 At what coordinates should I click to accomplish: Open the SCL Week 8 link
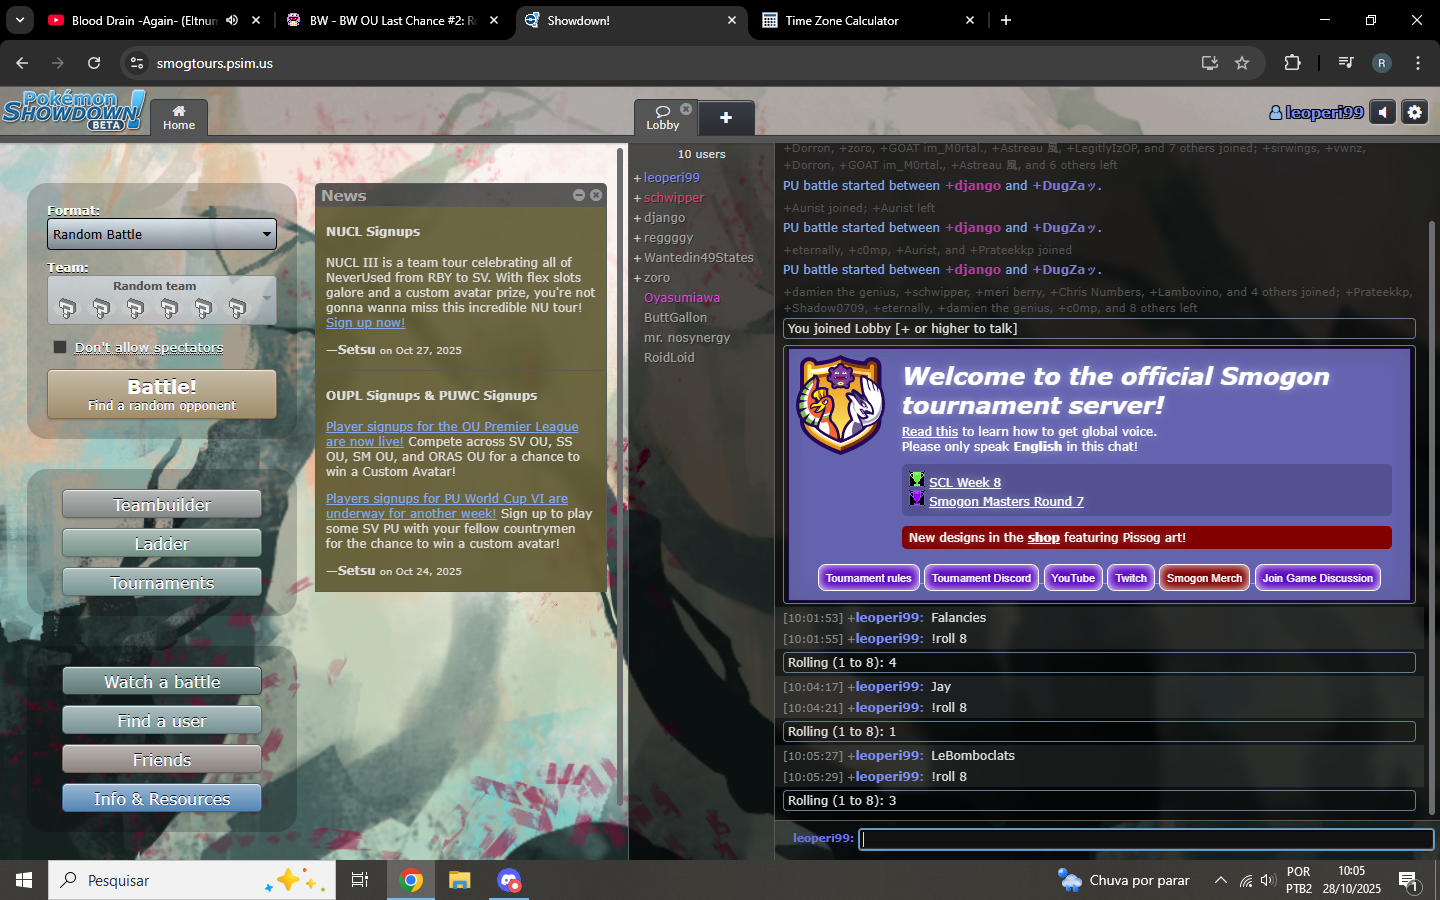(965, 482)
